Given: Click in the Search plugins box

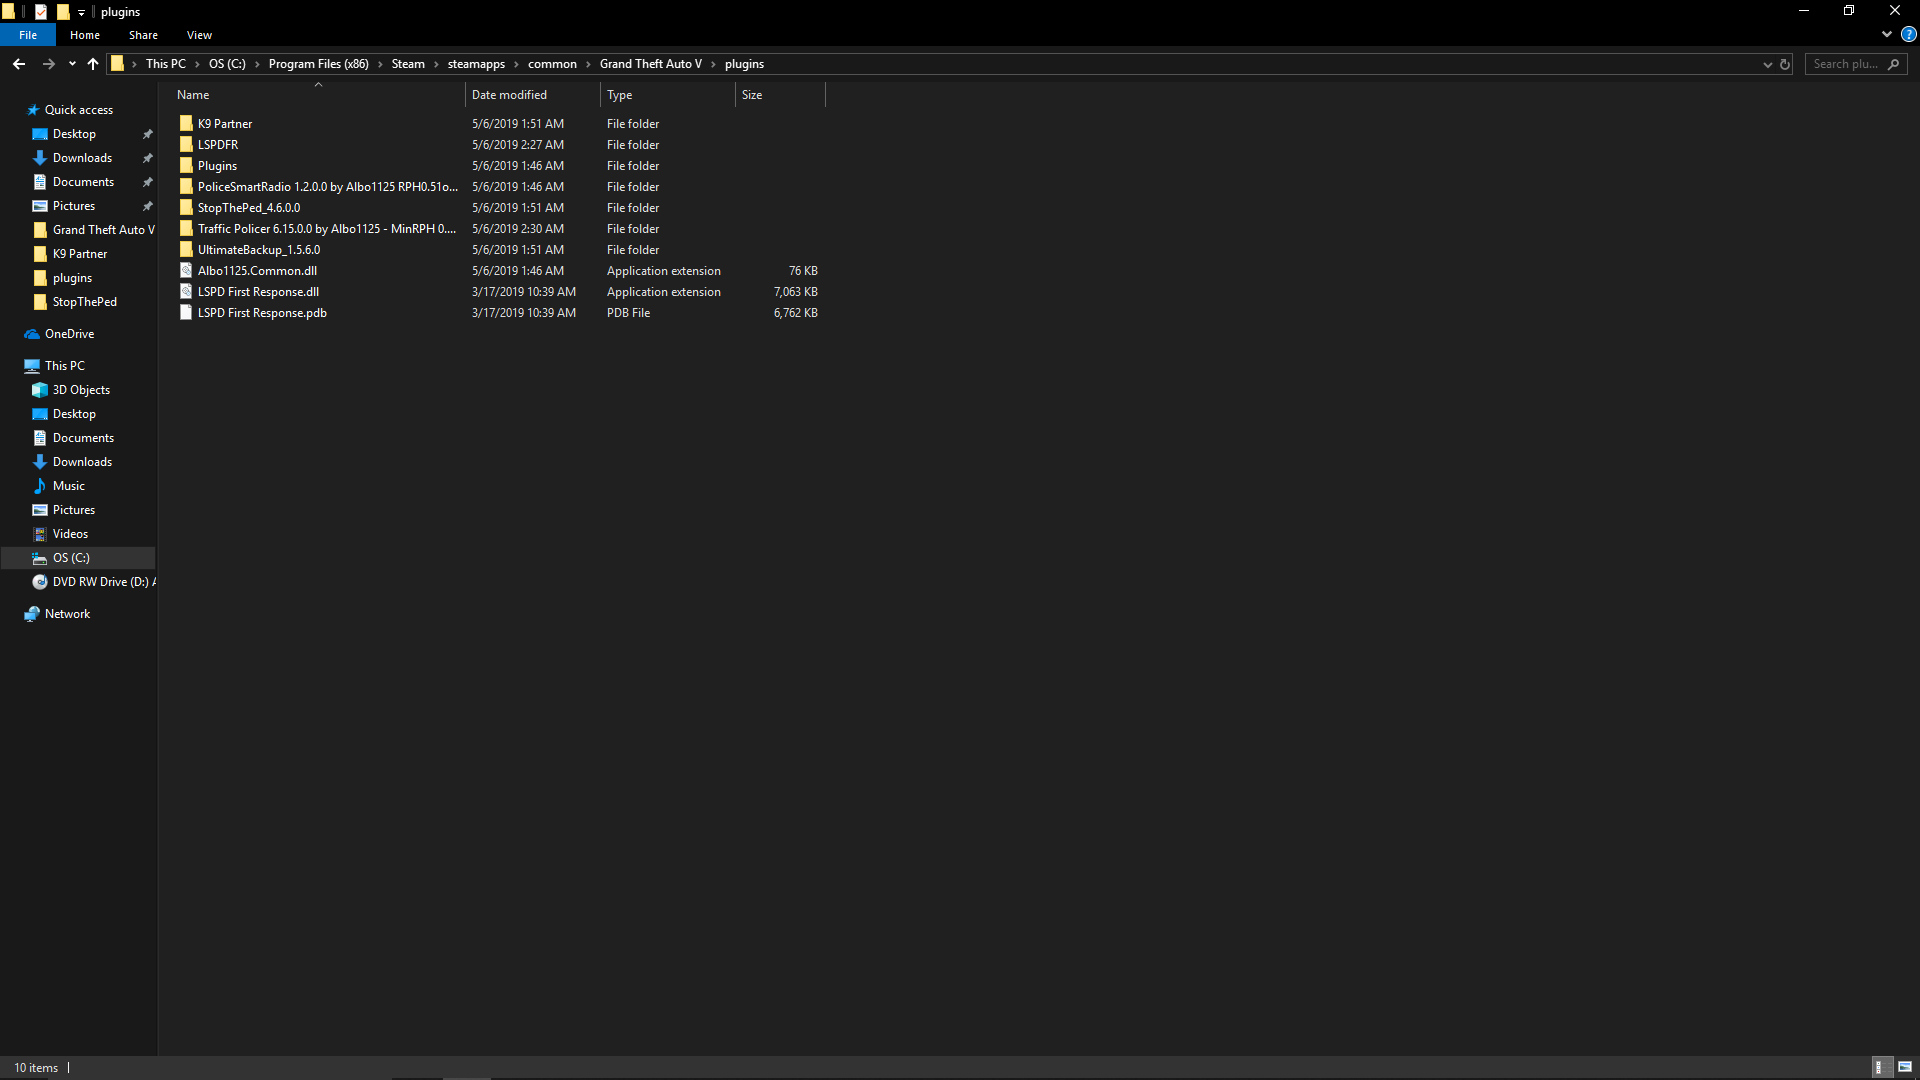Looking at the screenshot, I should click(1845, 64).
